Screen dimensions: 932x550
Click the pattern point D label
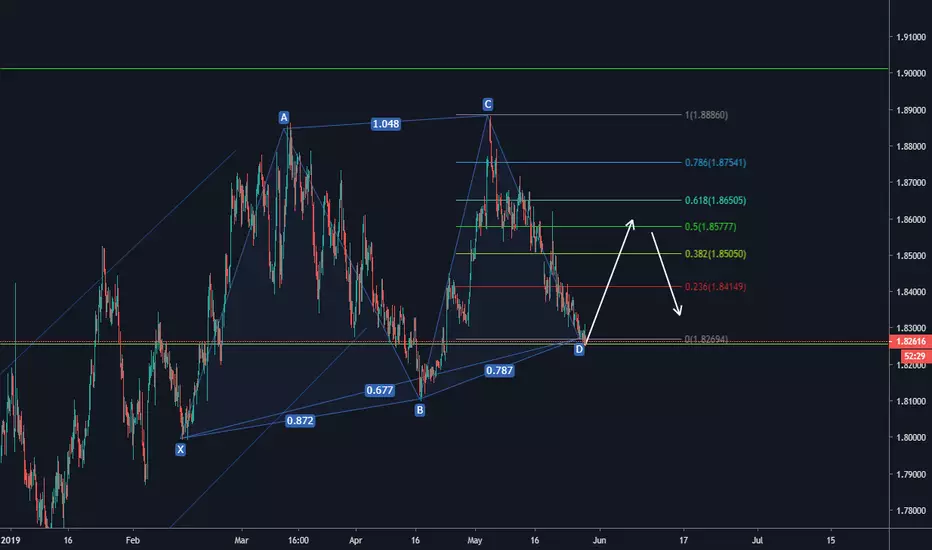(x=579, y=350)
